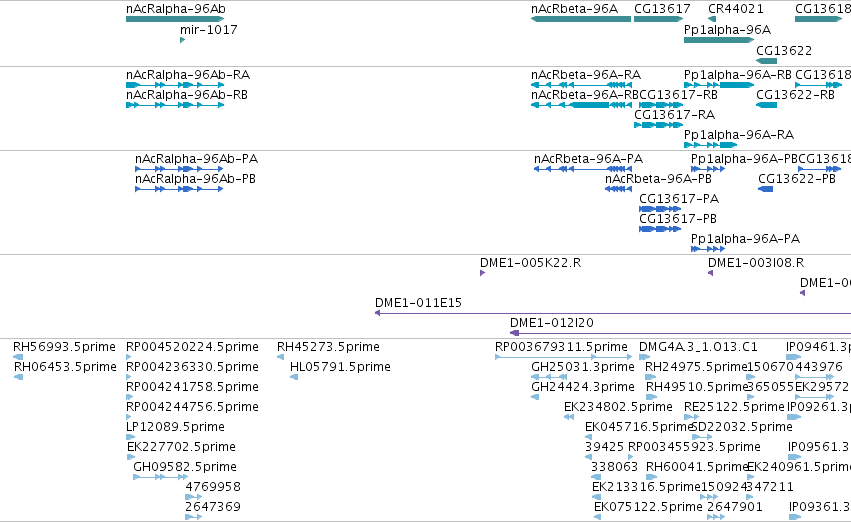851x522 pixels.
Task: Click the DME1-005K22.R label
Action: pos(530,263)
